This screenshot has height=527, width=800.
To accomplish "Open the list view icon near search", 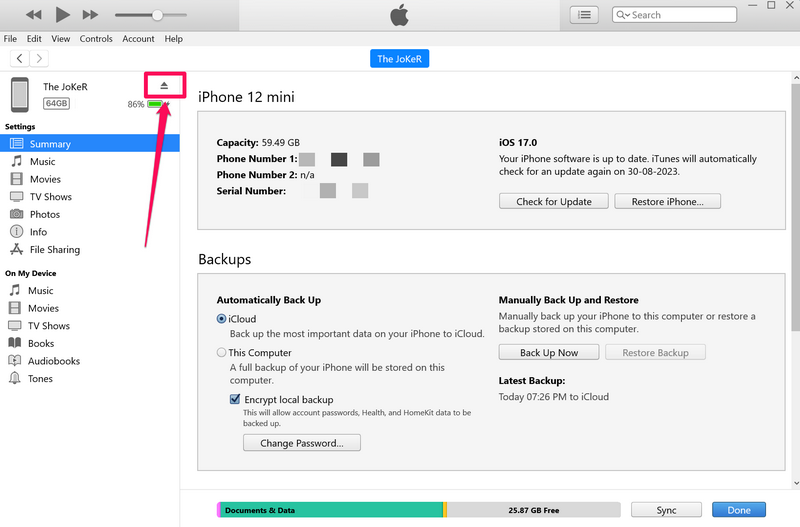I will [x=584, y=15].
